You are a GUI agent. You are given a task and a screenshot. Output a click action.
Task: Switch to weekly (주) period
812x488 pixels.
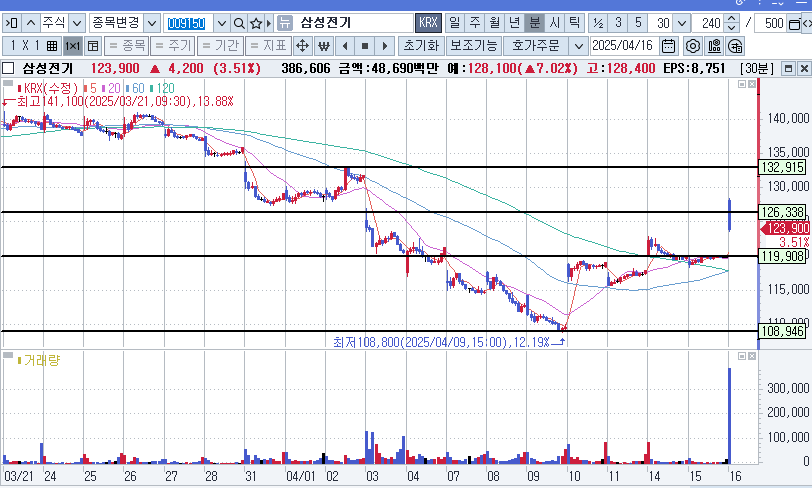tap(474, 23)
